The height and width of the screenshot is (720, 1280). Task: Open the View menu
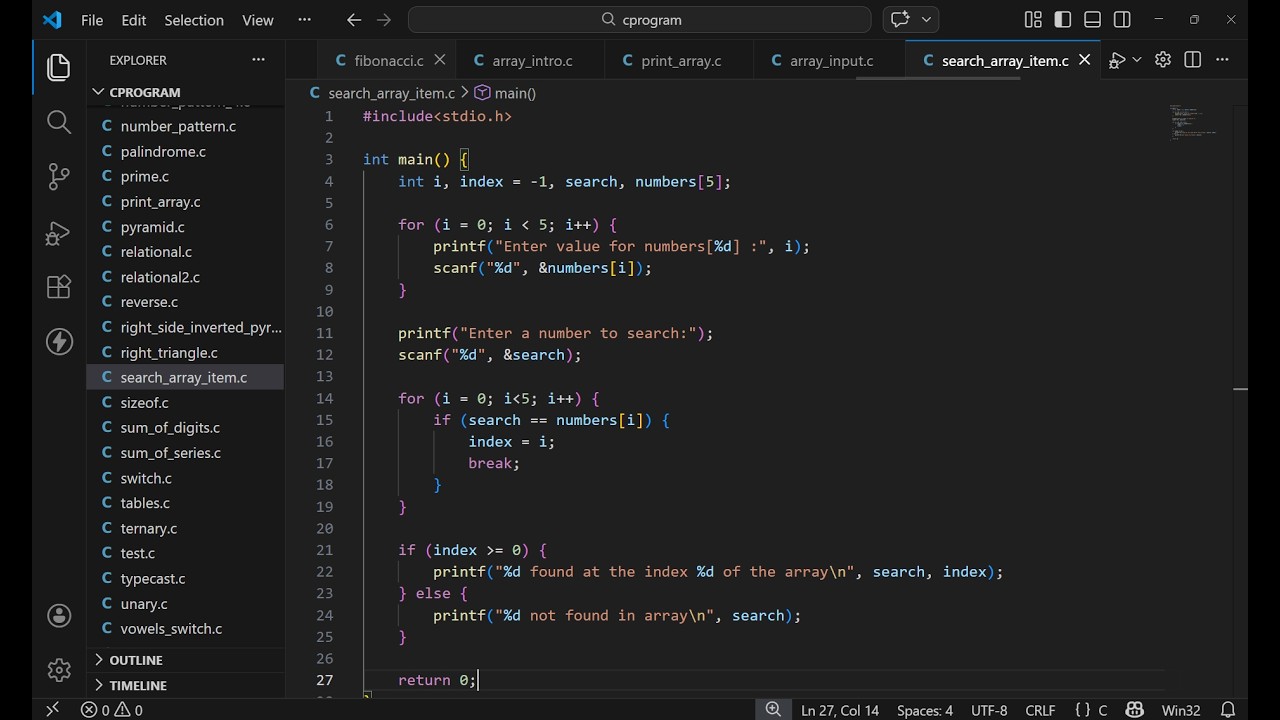(x=258, y=20)
